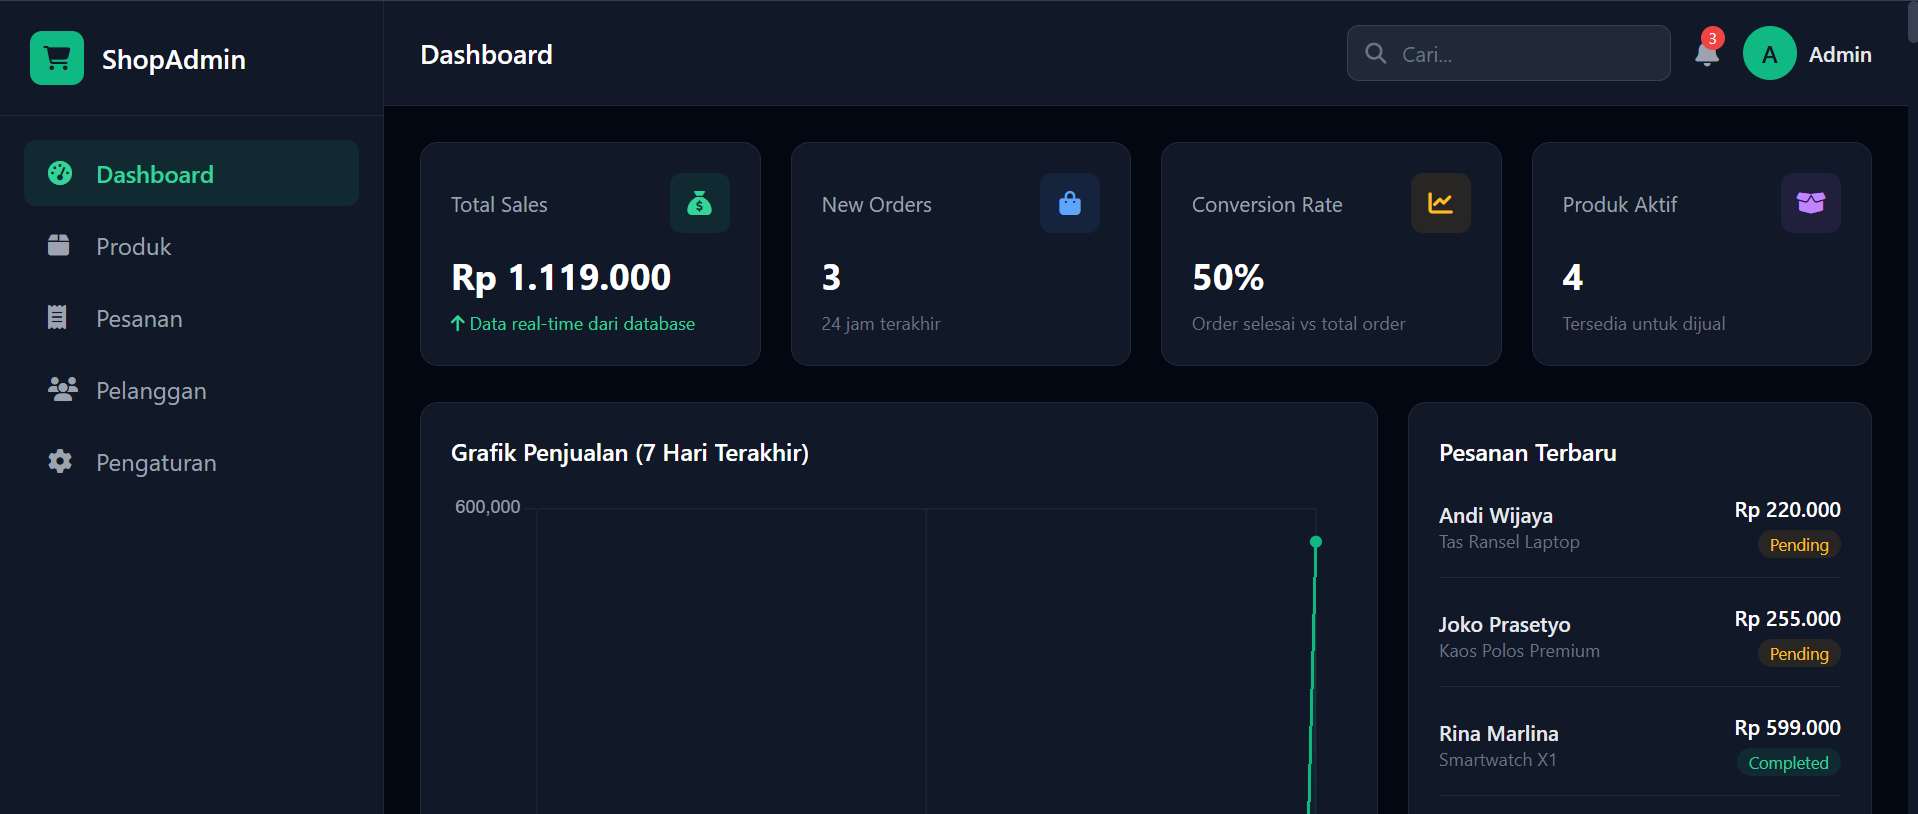Click the 600,000 axis label
Viewport: 1918px width, 814px height.
(488, 507)
